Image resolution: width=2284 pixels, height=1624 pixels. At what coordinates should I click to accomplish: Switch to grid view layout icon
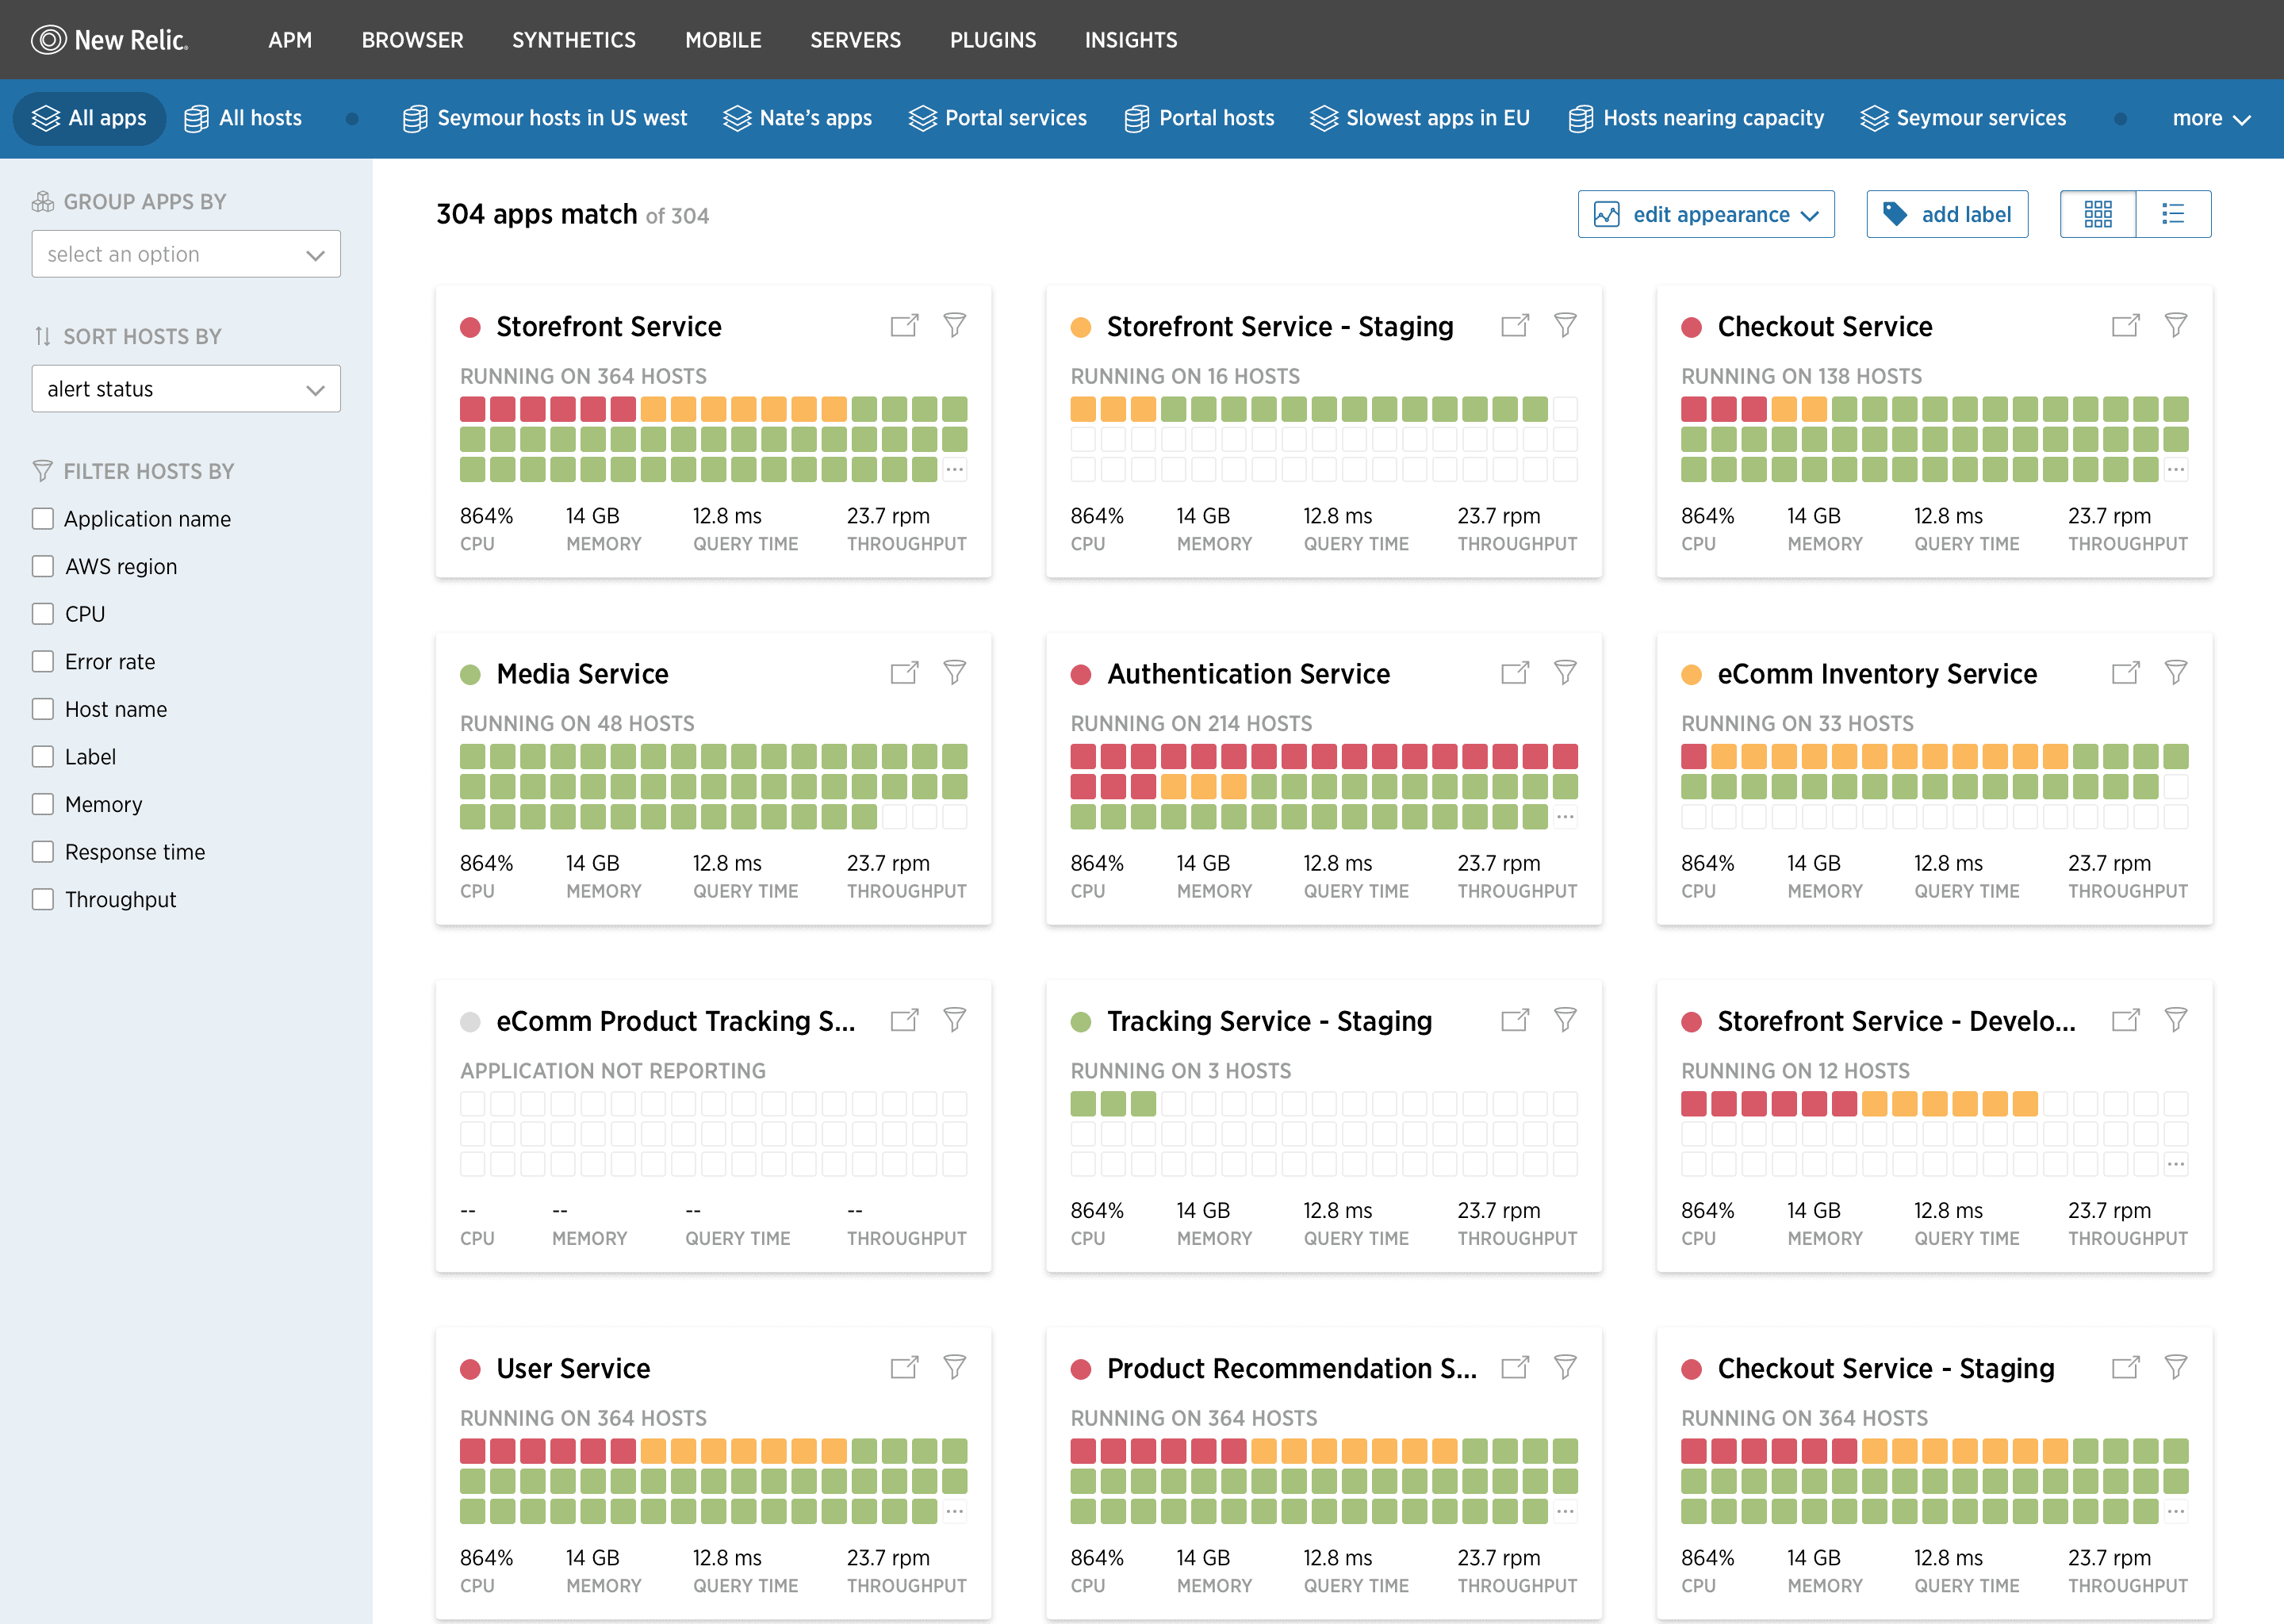pyautogui.click(x=2097, y=214)
